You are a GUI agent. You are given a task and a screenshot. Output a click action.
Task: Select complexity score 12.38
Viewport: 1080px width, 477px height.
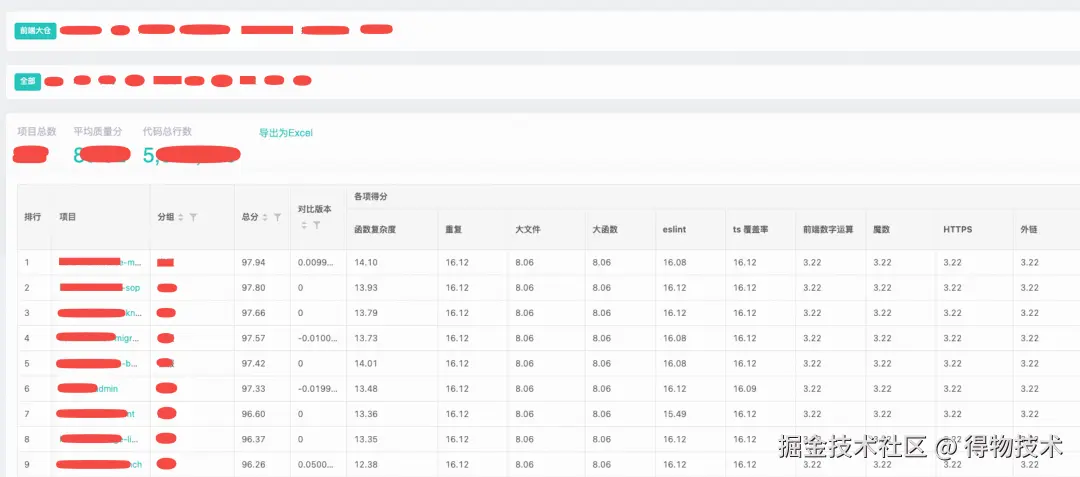coord(366,465)
